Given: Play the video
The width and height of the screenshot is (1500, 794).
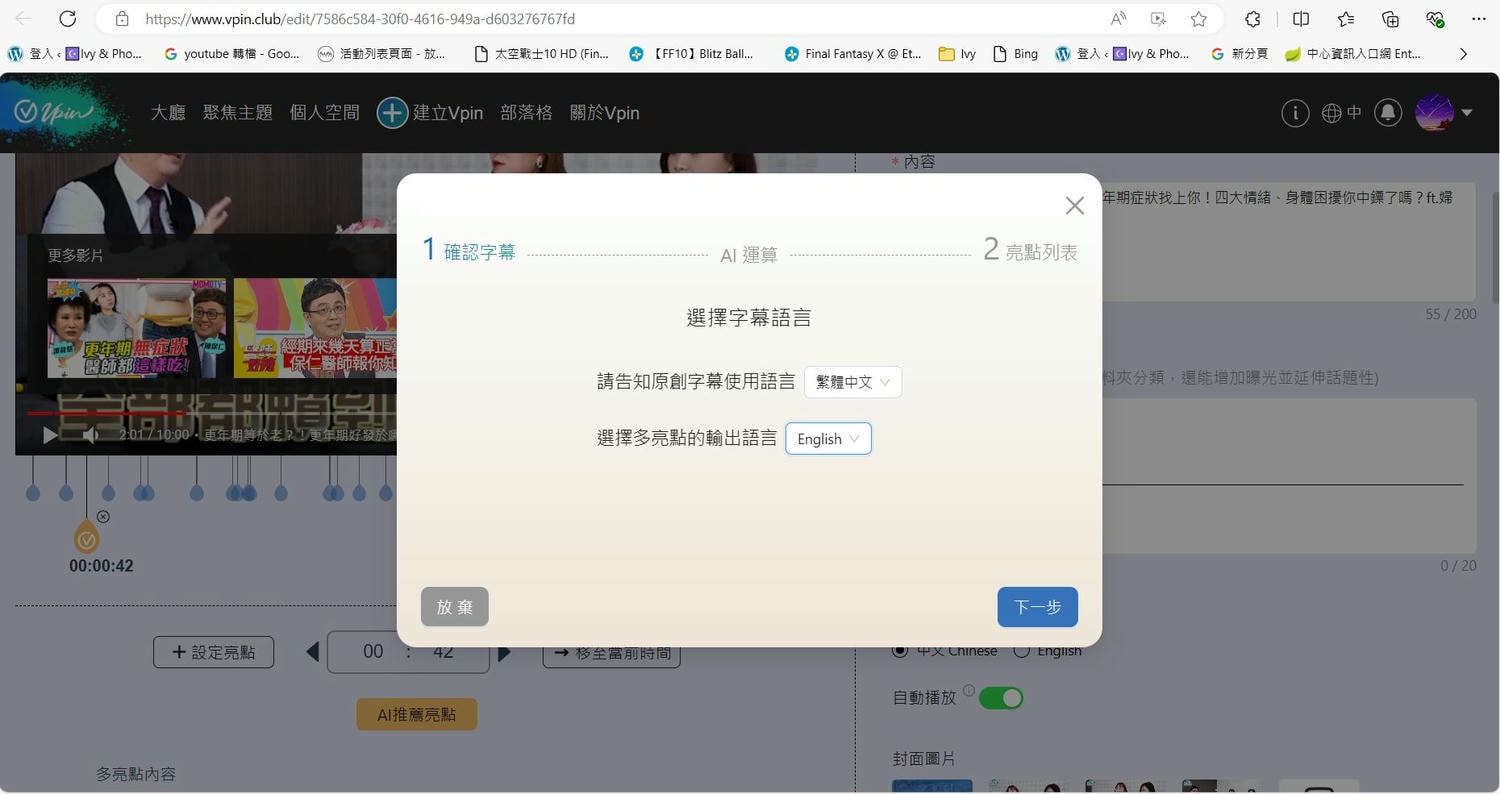Looking at the screenshot, I should [50, 435].
